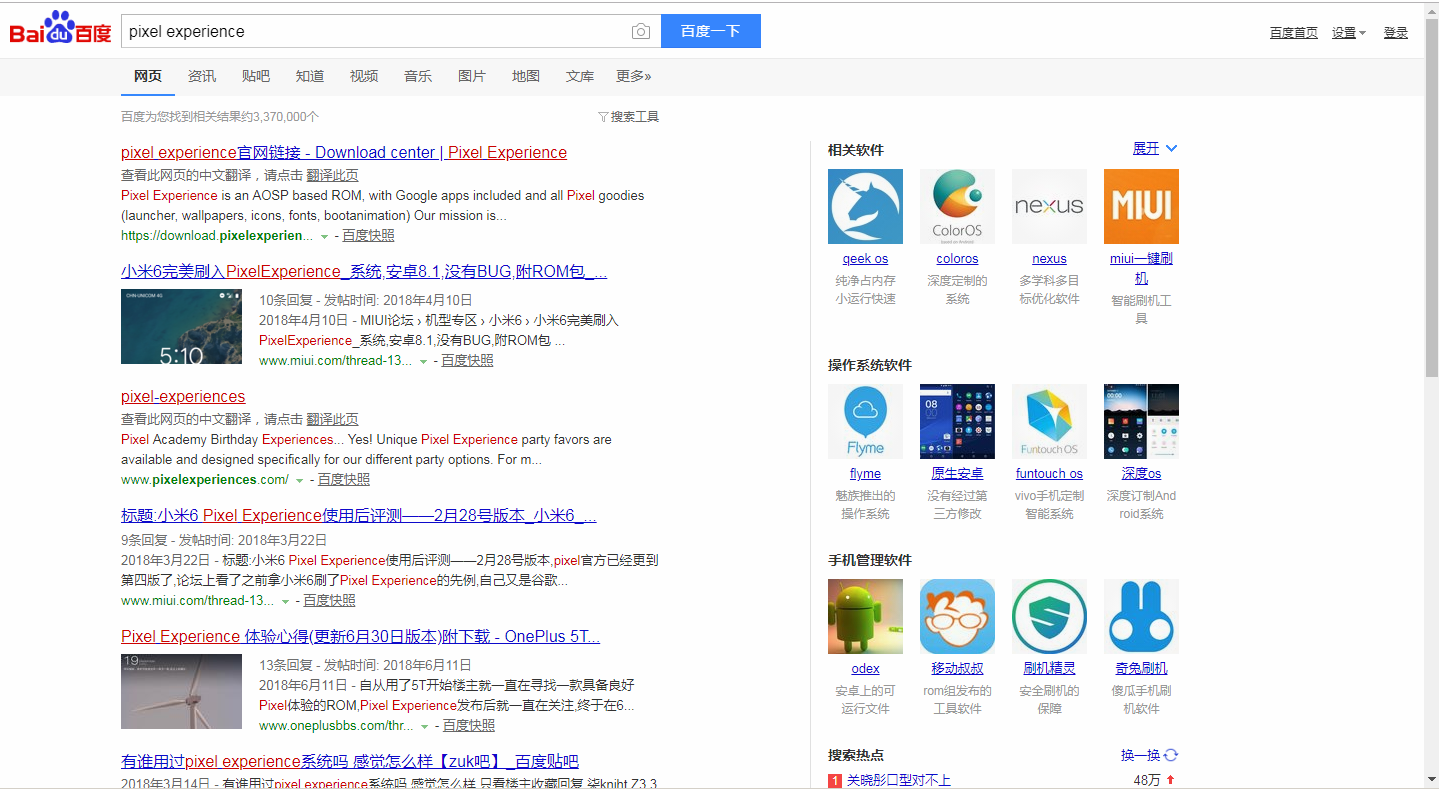Open 小米6完美刷入PixelExperience result title
1439x790 pixels.
point(364,271)
